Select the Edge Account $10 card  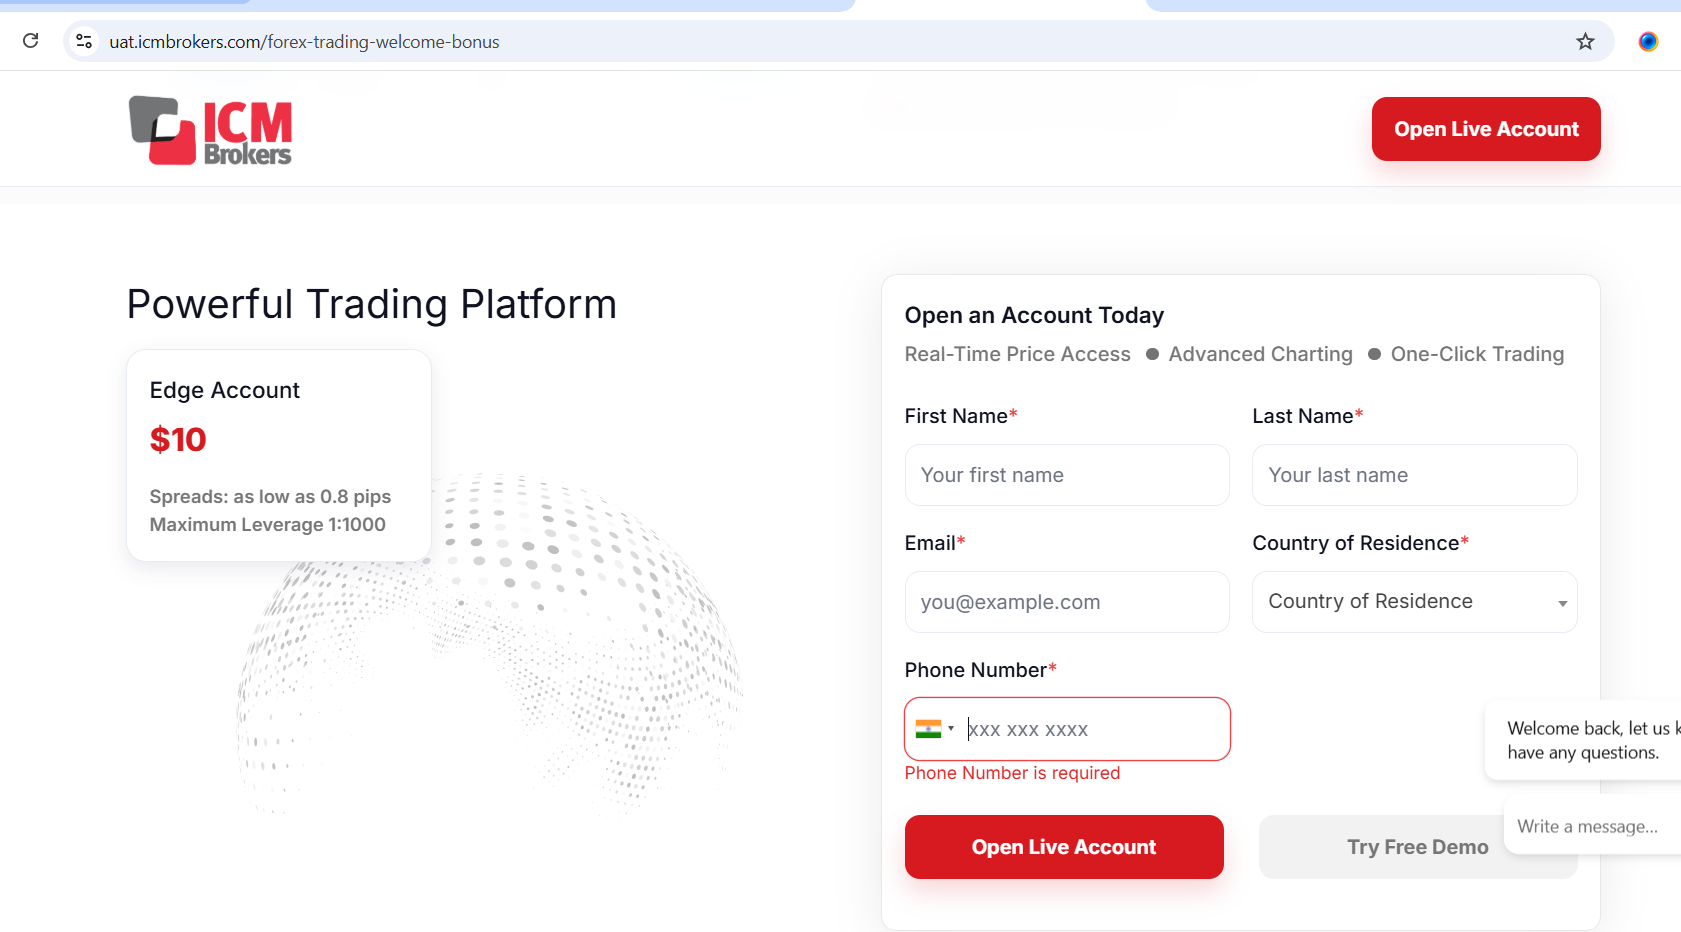(x=279, y=455)
